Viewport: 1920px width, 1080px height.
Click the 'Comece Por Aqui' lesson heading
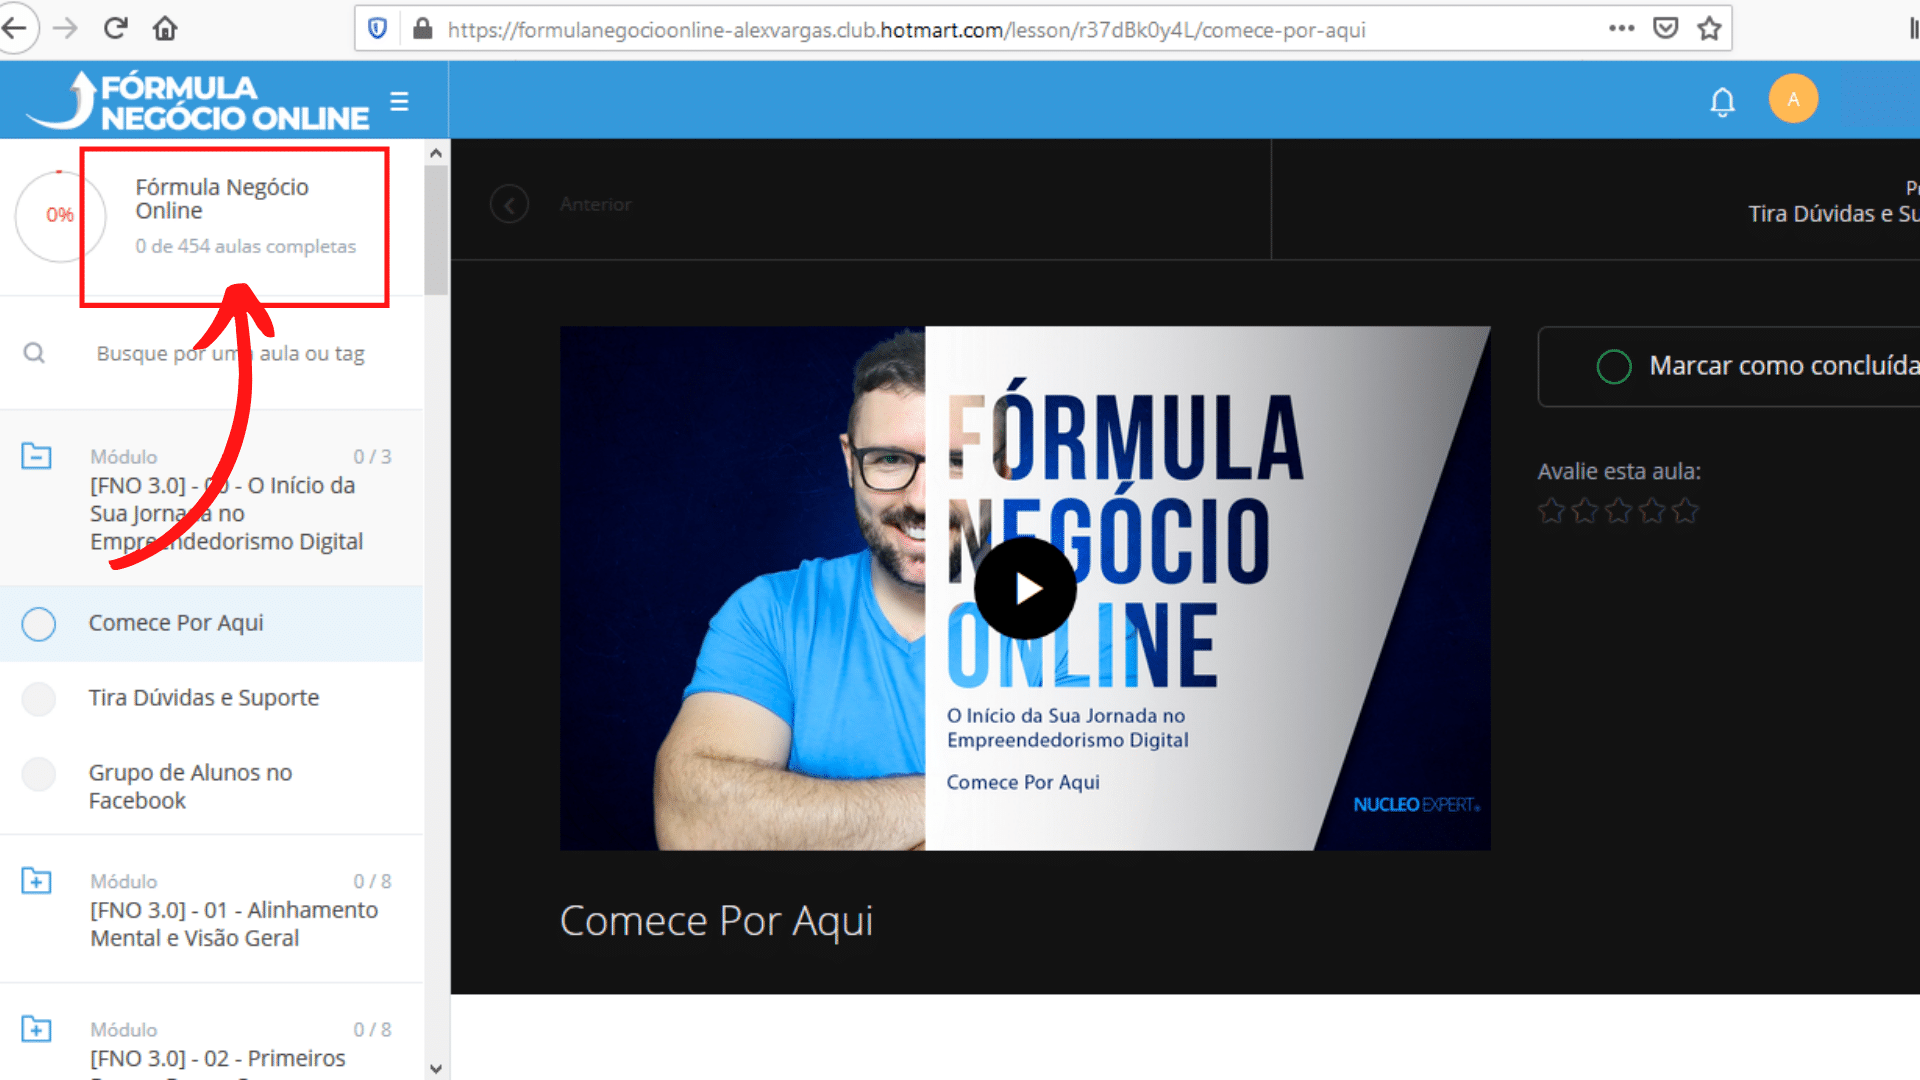pyautogui.click(x=716, y=921)
